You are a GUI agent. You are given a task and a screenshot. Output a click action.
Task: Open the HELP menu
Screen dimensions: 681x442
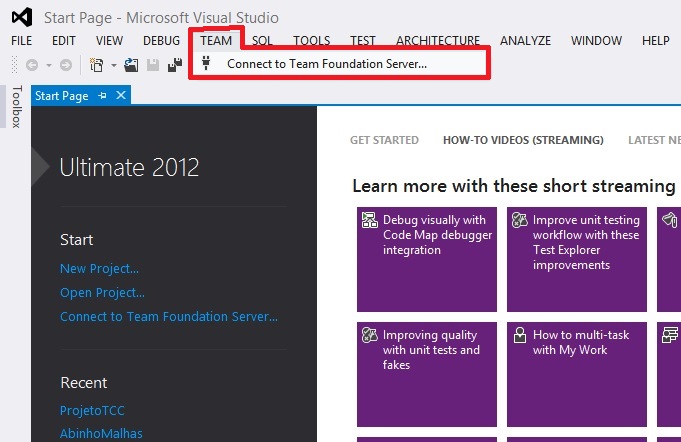tap(656, 41)
